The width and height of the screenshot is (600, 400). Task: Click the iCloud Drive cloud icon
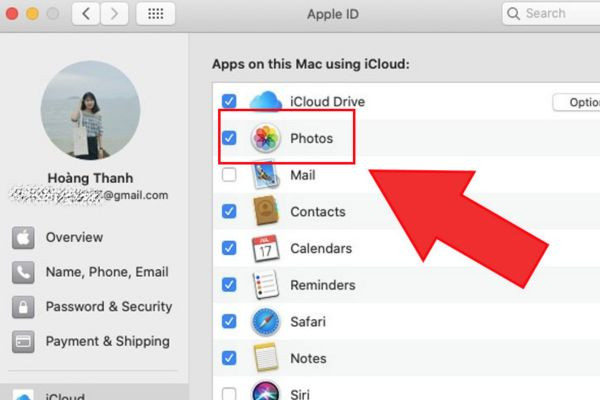(x=266, y=101)
